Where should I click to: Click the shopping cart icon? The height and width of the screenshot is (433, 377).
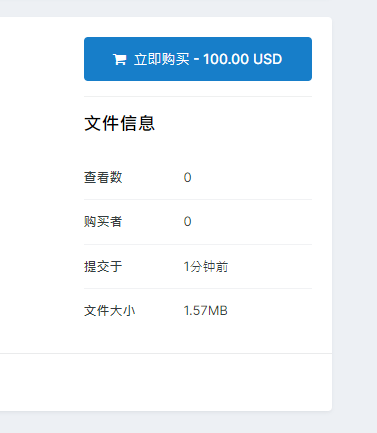click(x=120, y=60)
